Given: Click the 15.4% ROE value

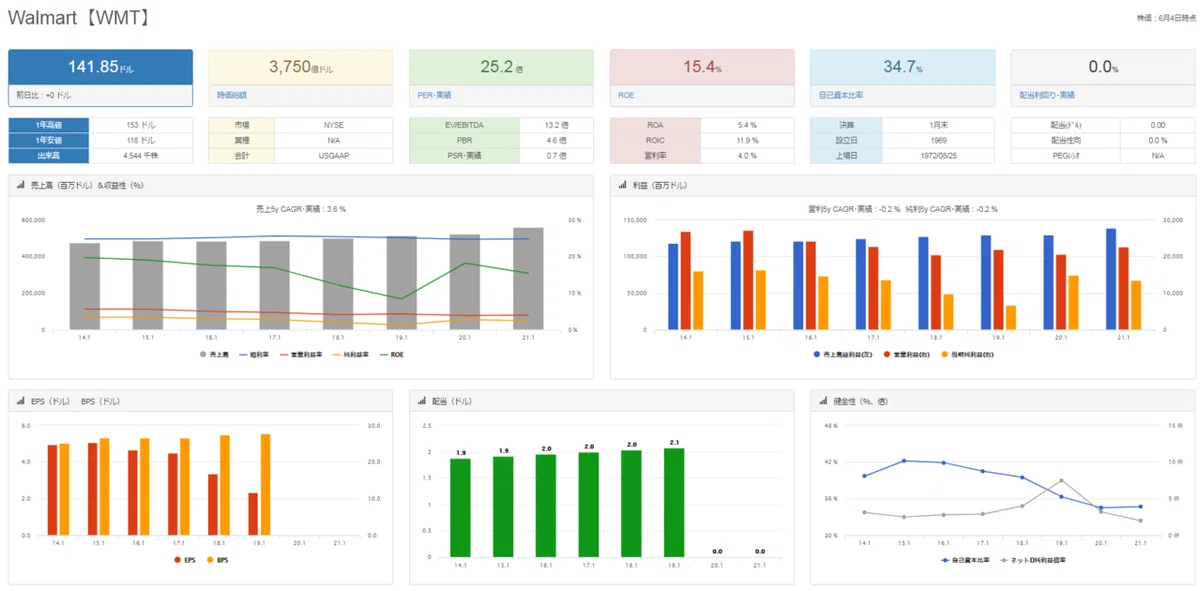Looking at the screenshot, I should tap(702, 67).
